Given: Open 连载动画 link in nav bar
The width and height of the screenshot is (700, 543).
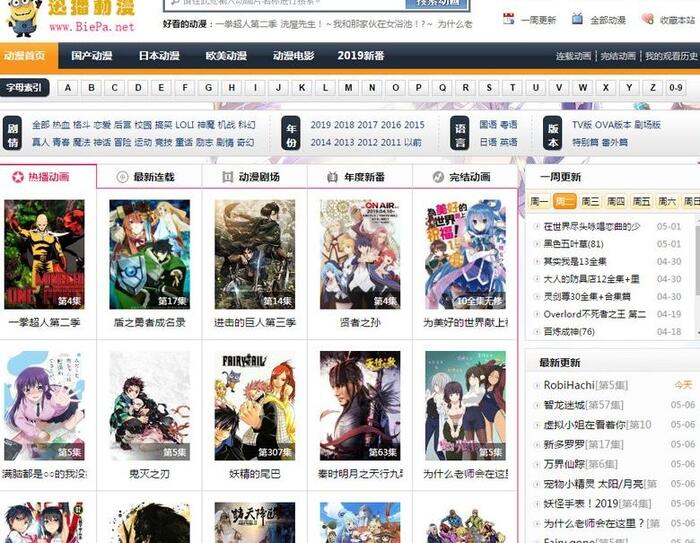Looking at the screenshot, I should 573,56.
